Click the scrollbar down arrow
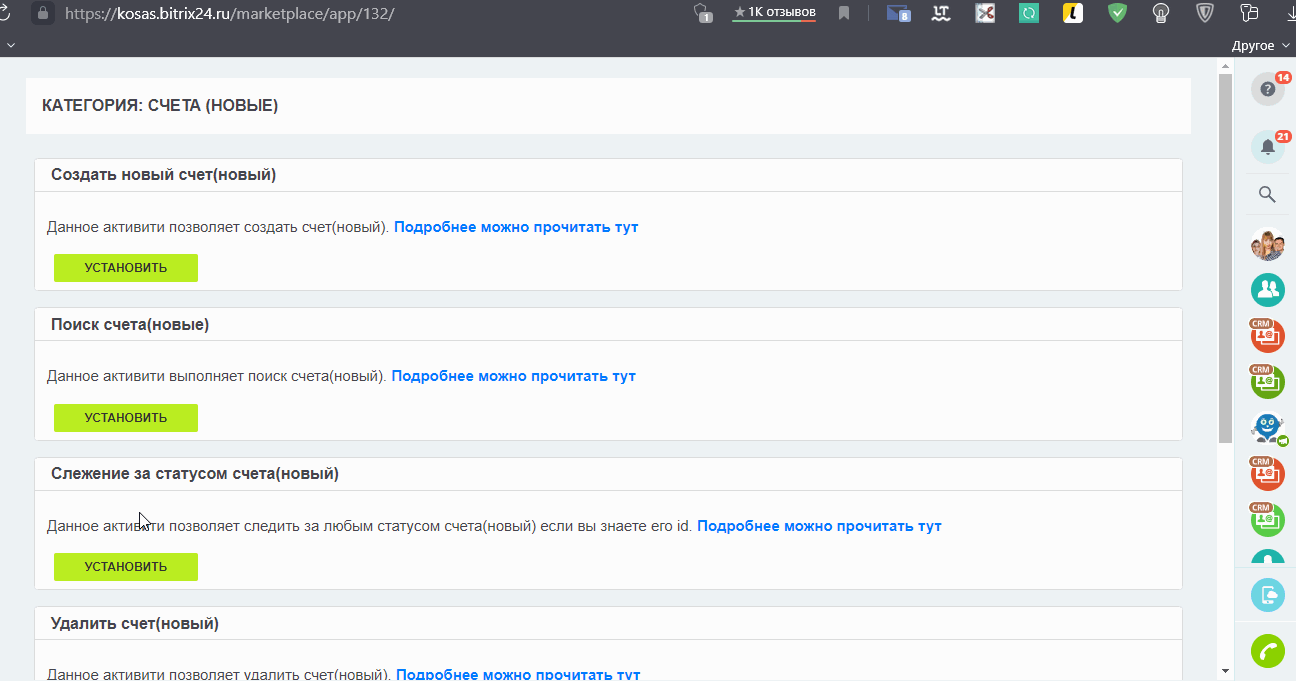 (1225, 670)
